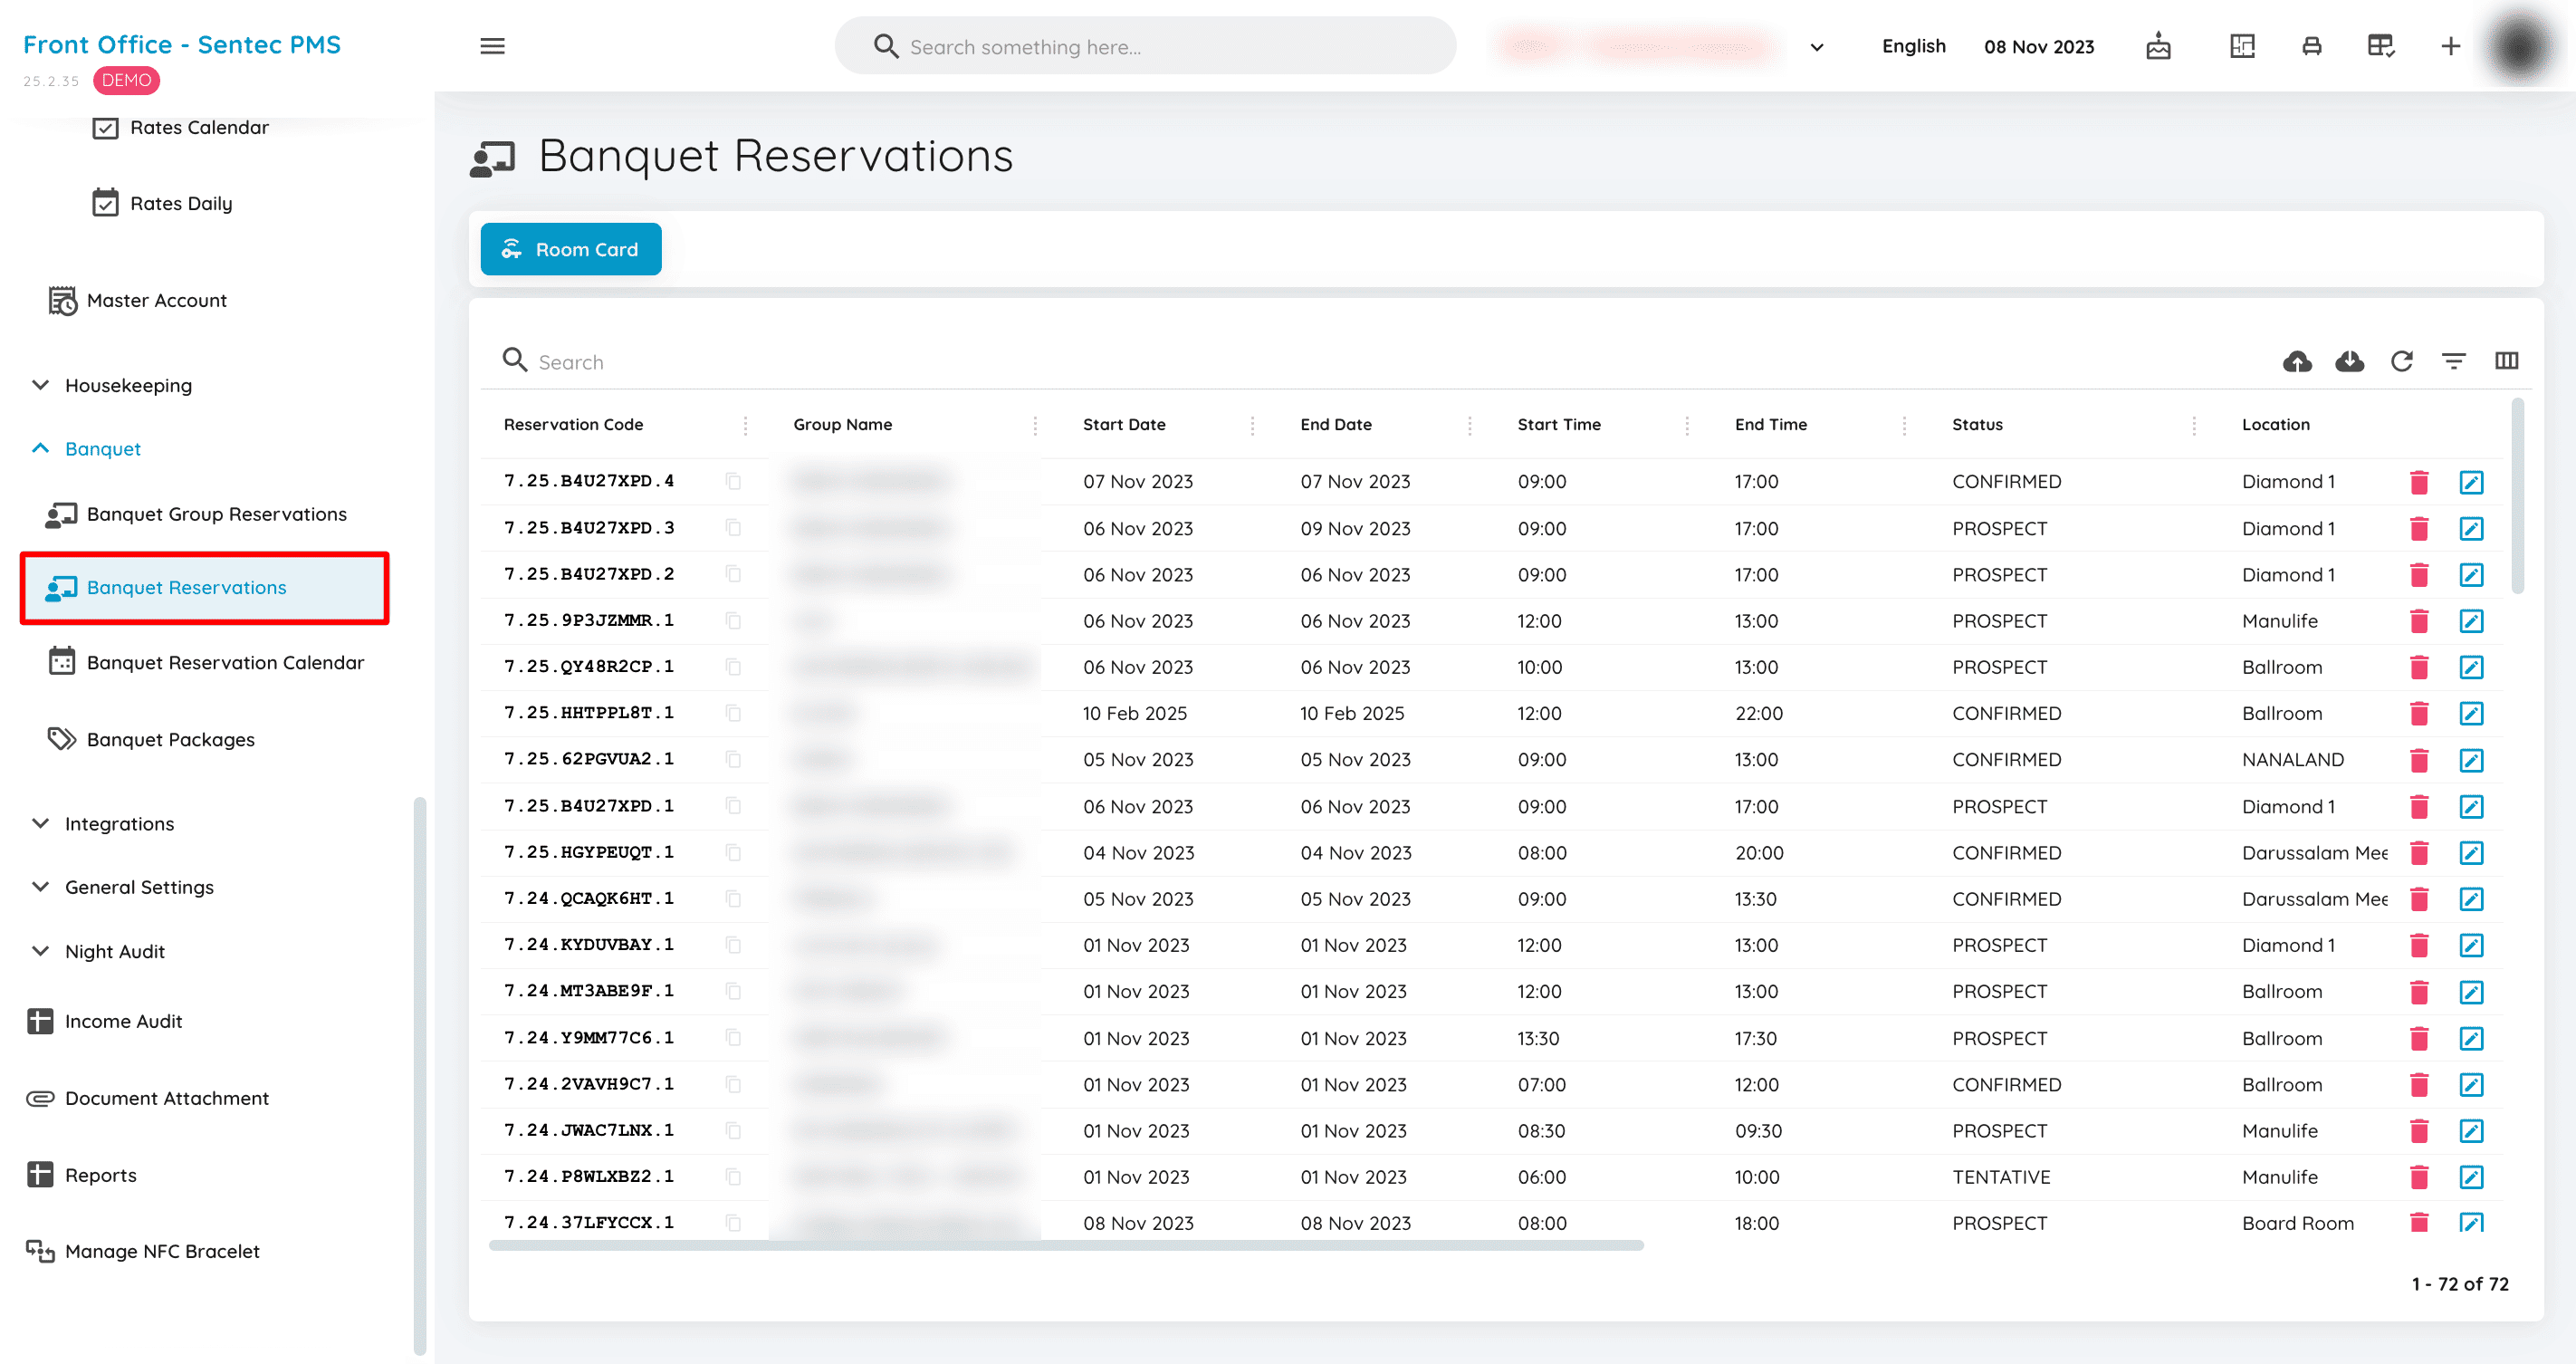Delete reservation 7.24.P8WLXBZ2.1

(2419, 1177)
